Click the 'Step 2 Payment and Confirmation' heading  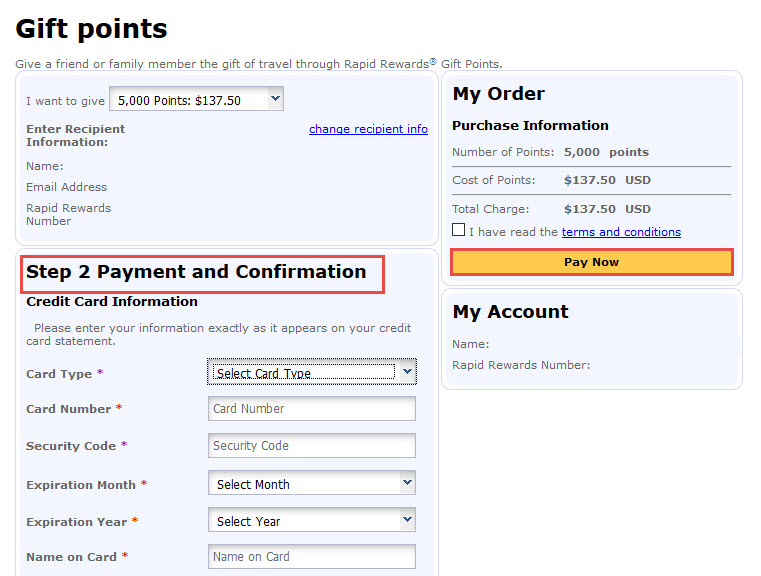tap(196, 272)
